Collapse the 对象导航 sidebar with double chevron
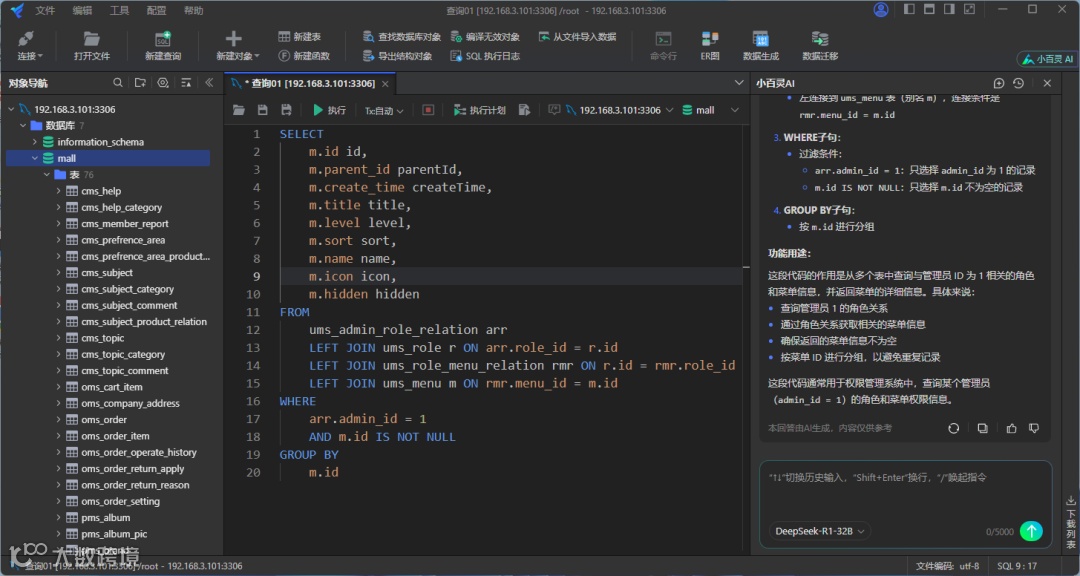Viewport: 1080px width, 576px height. (209, 83)
